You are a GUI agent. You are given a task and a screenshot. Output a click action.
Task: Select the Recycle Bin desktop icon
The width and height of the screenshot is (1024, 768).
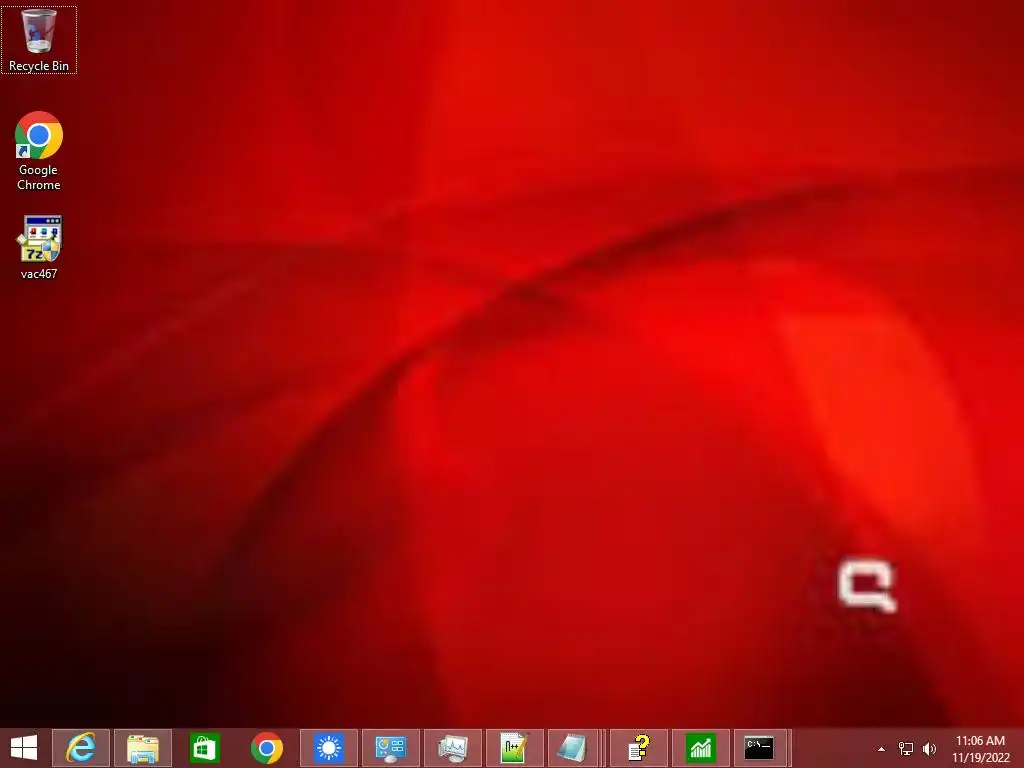click(39, 40)
